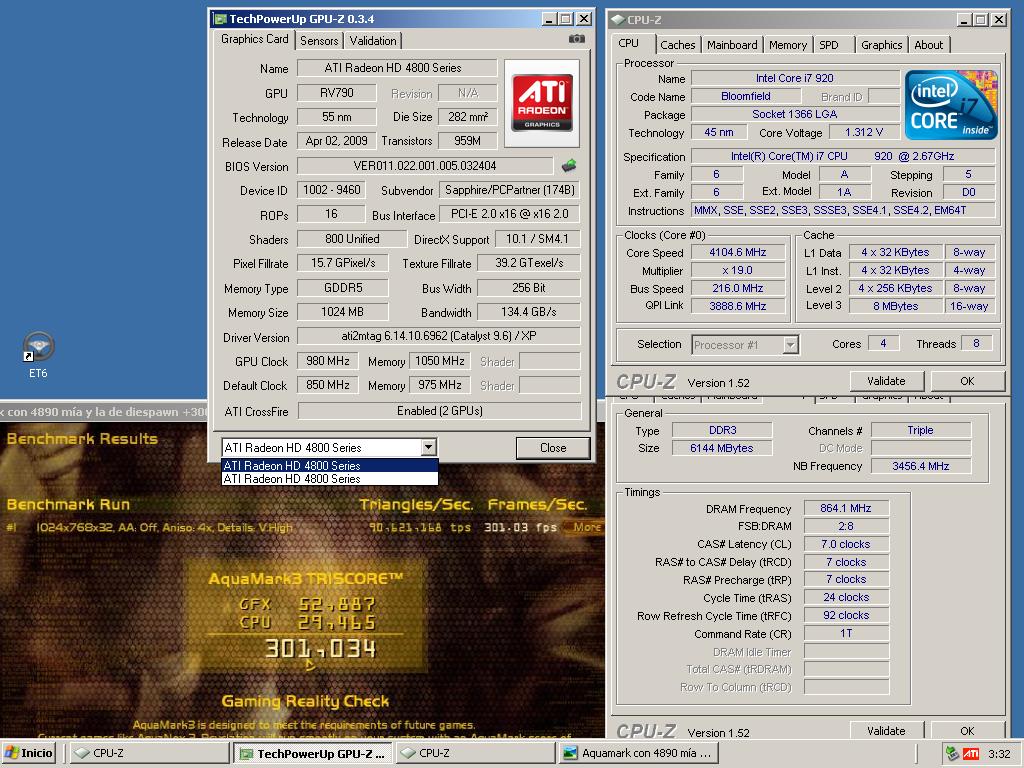Click the CAS# Latency 7.0 clocks value
Screen dimensions: 1024x768
click(x=846, y=544)
